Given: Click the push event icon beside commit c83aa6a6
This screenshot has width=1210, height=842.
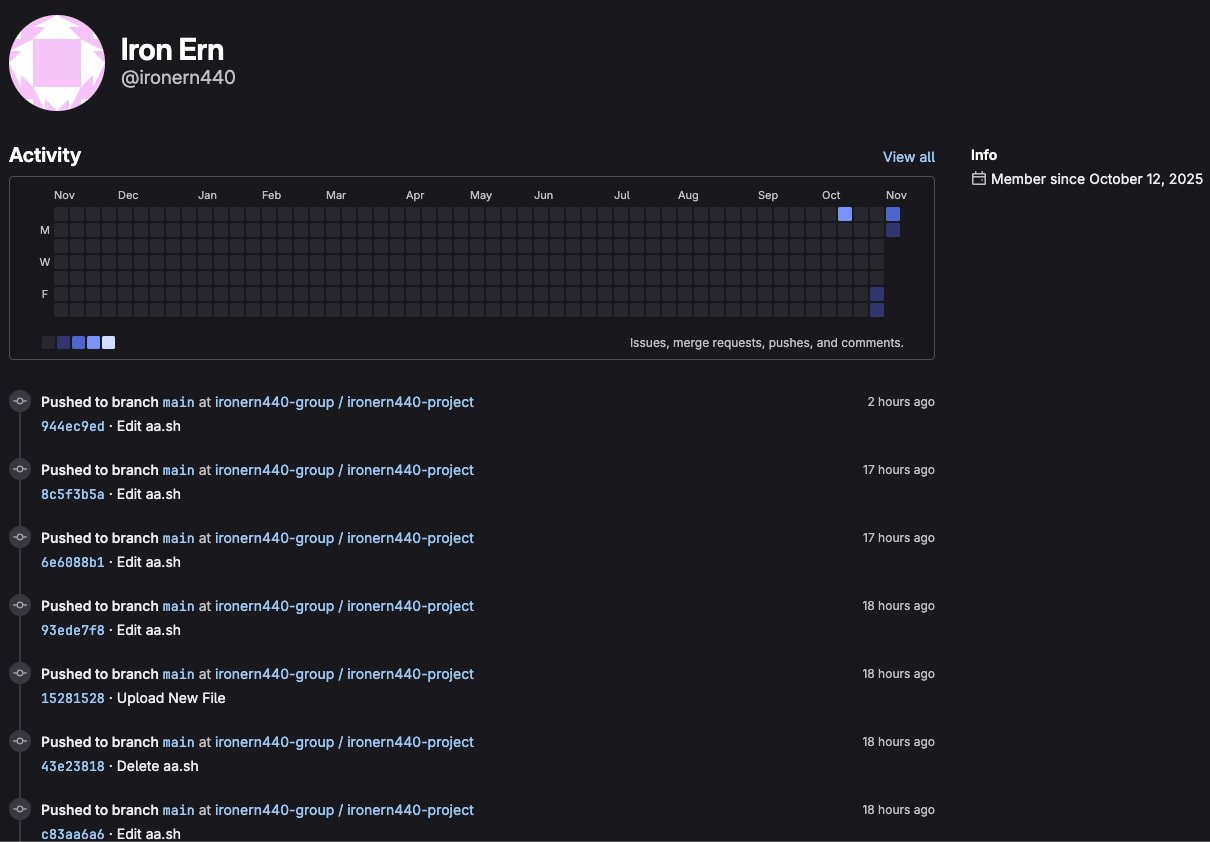Looking at the screenshot, I should click(x=20, y=808).
